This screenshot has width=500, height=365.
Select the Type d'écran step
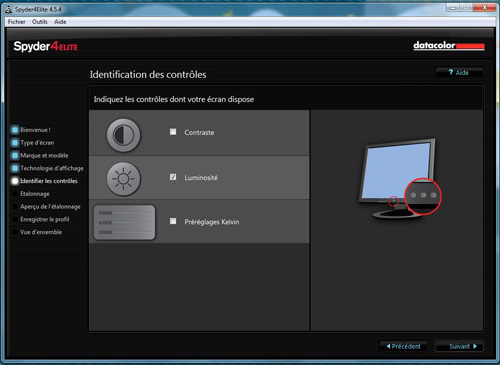37,143
